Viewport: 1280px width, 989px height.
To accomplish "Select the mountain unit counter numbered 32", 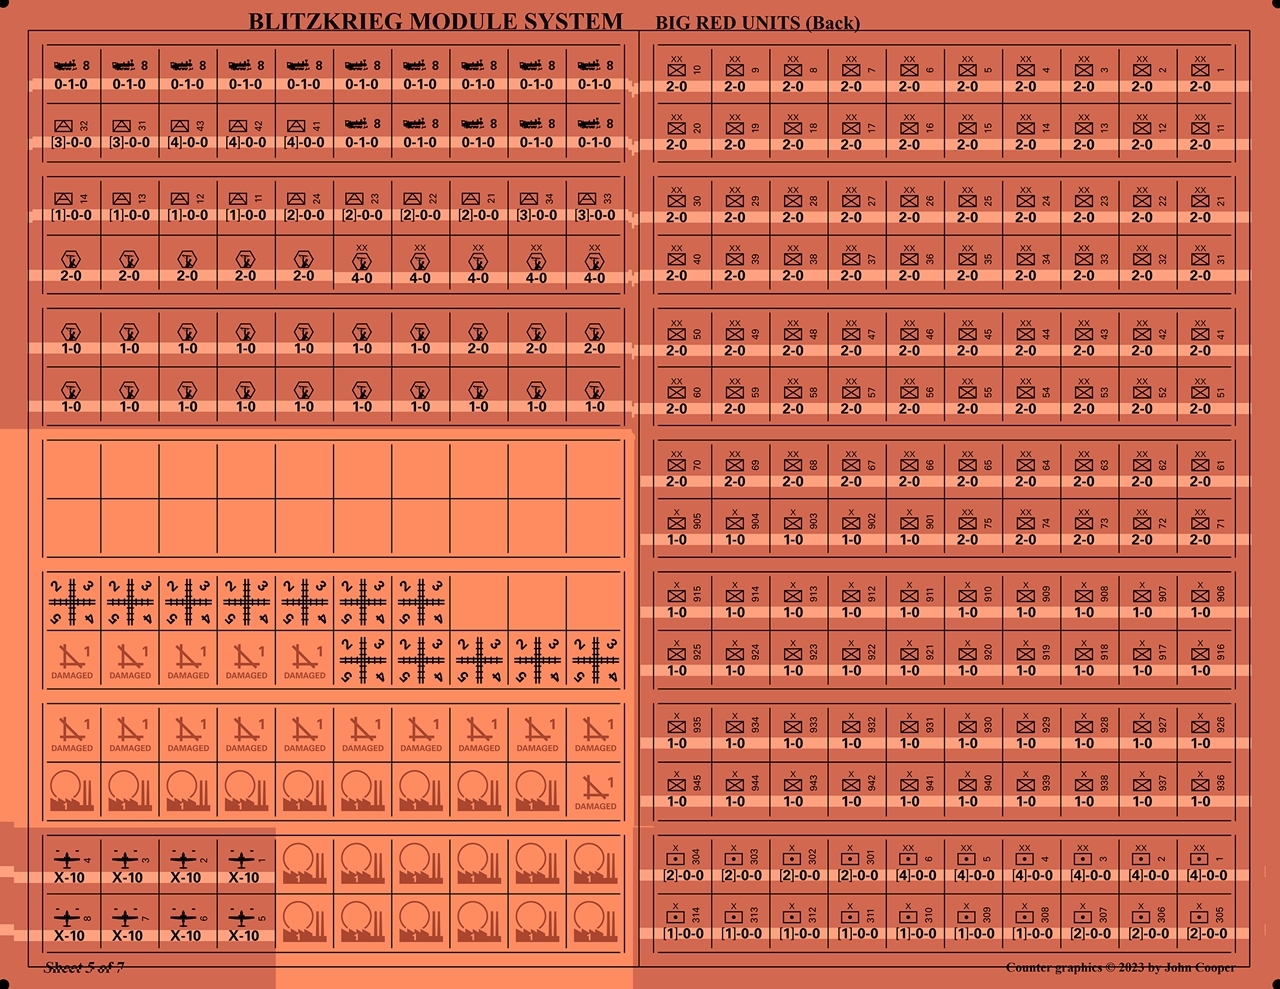I will coord(71,133).
